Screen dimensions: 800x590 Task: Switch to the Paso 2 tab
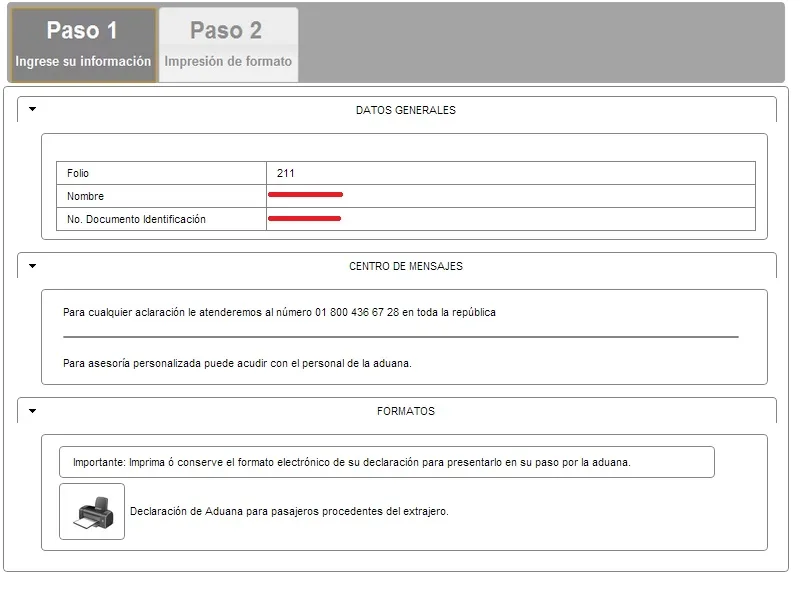pyautogui.click(x=227, y=42)
